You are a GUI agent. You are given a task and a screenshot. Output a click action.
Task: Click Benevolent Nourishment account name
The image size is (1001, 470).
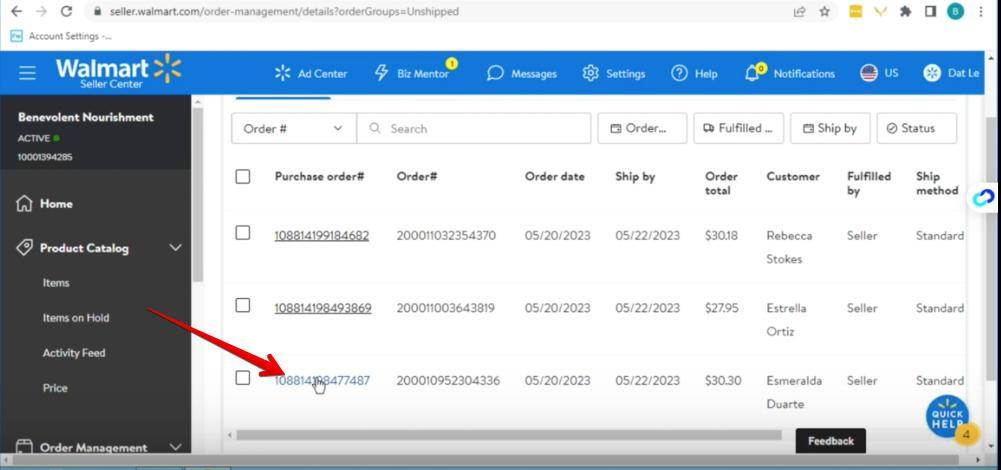pyautogui.click(x=86, y=117)
